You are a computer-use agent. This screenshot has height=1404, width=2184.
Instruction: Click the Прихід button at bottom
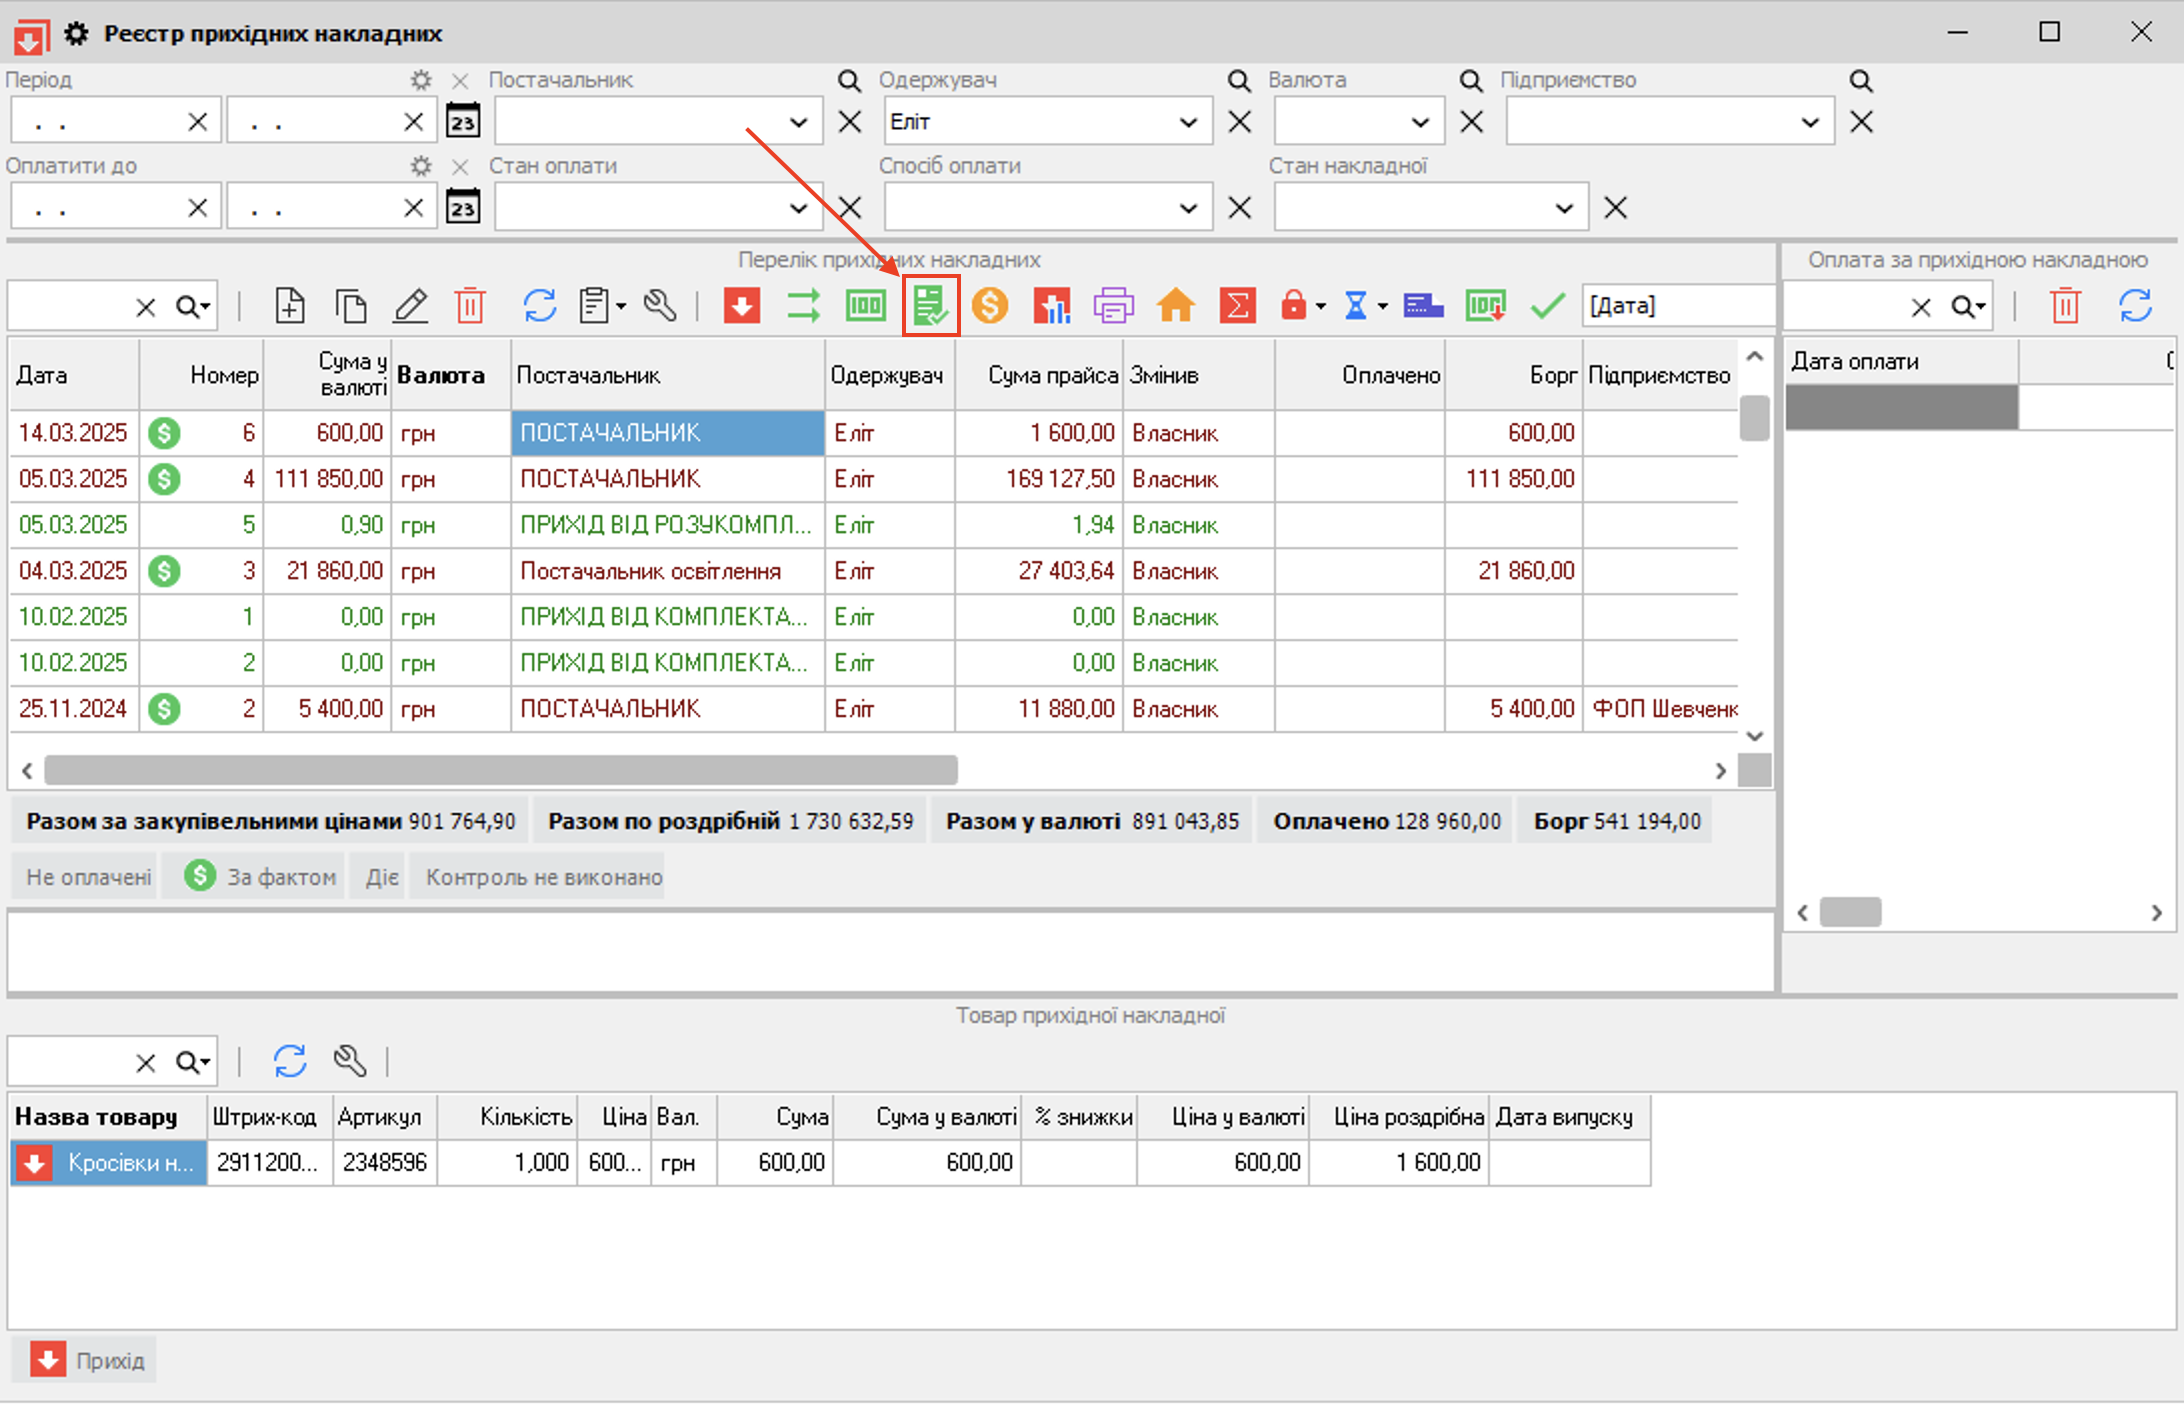[x=88, y=1360]
